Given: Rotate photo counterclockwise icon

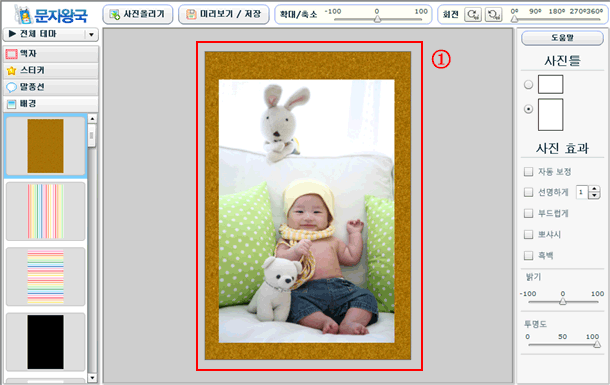Looking at the screenshot, I should [493, 15].
